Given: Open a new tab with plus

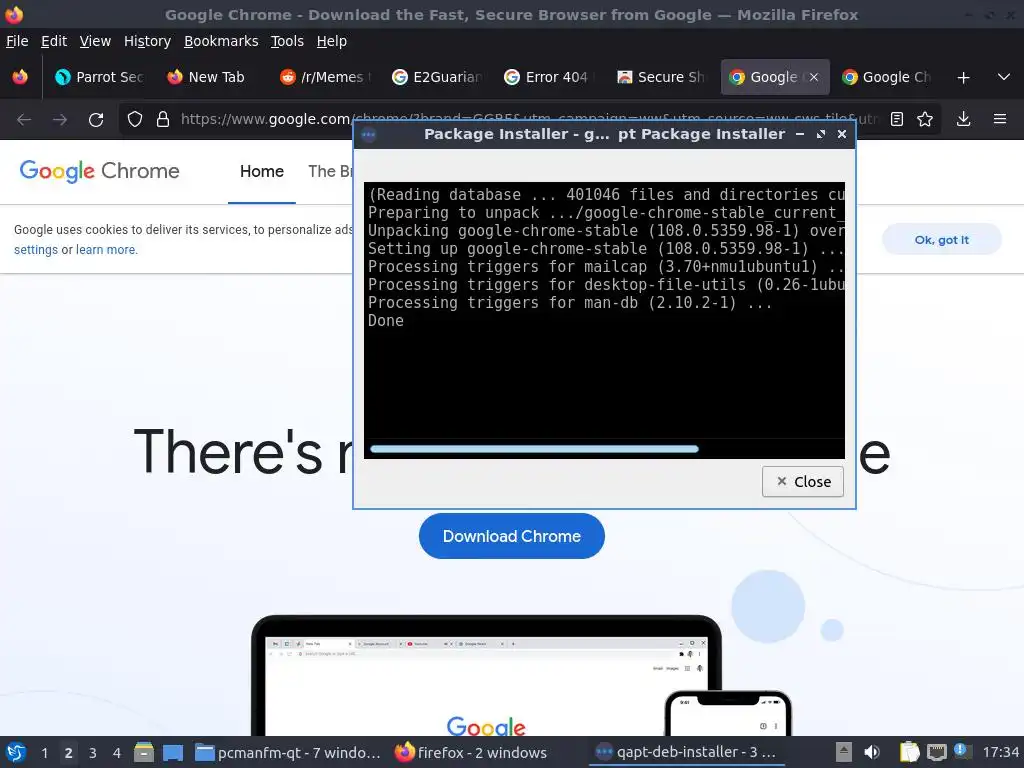Looking at the screenshot, I should coord(963,78).
